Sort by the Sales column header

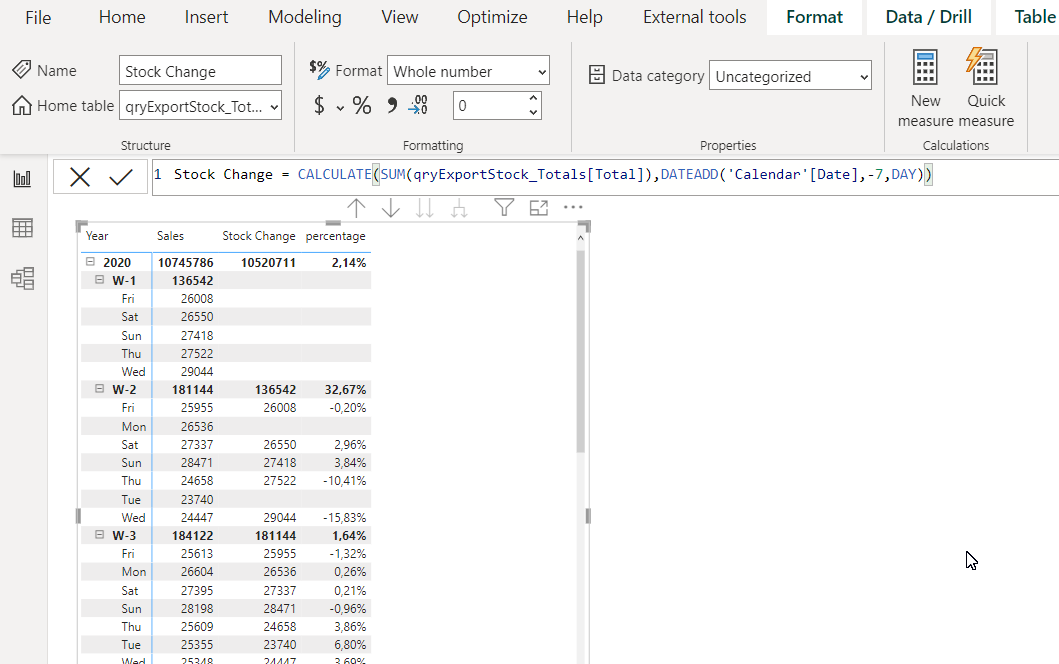click(x=170, y=236)
